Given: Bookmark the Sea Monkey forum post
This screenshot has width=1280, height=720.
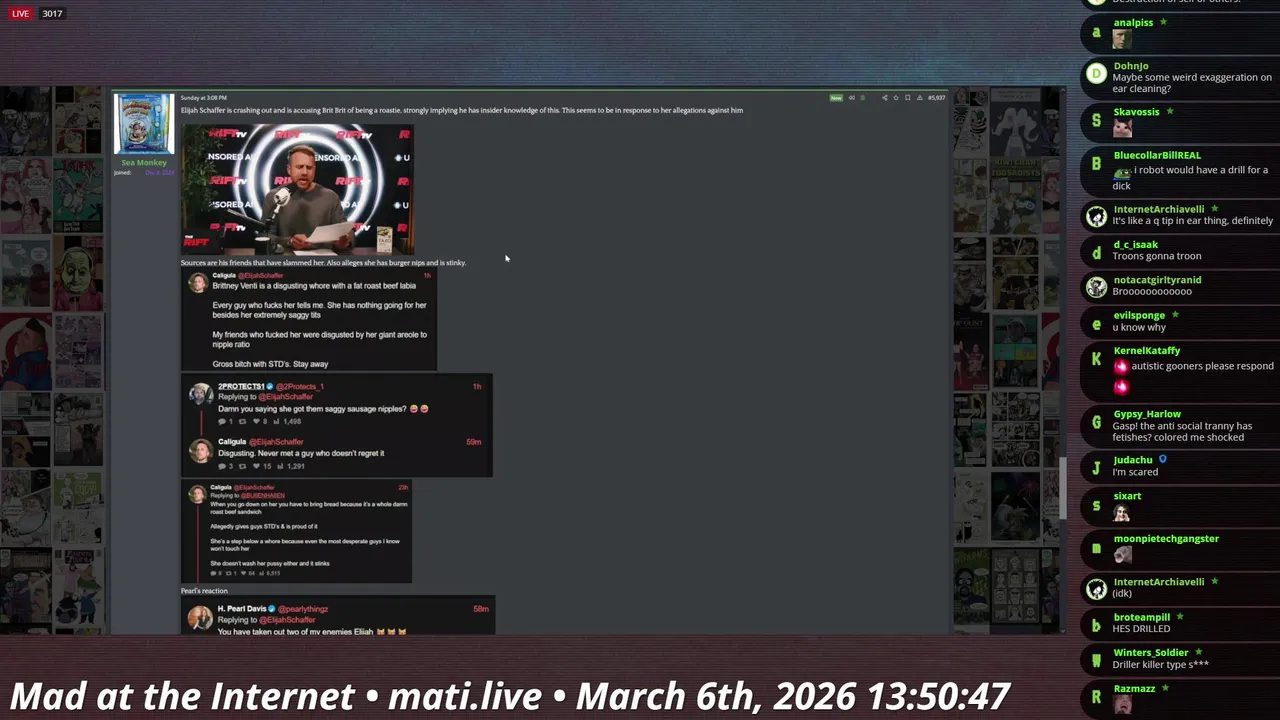Looking at the screenshot, I should coord(908,98).
